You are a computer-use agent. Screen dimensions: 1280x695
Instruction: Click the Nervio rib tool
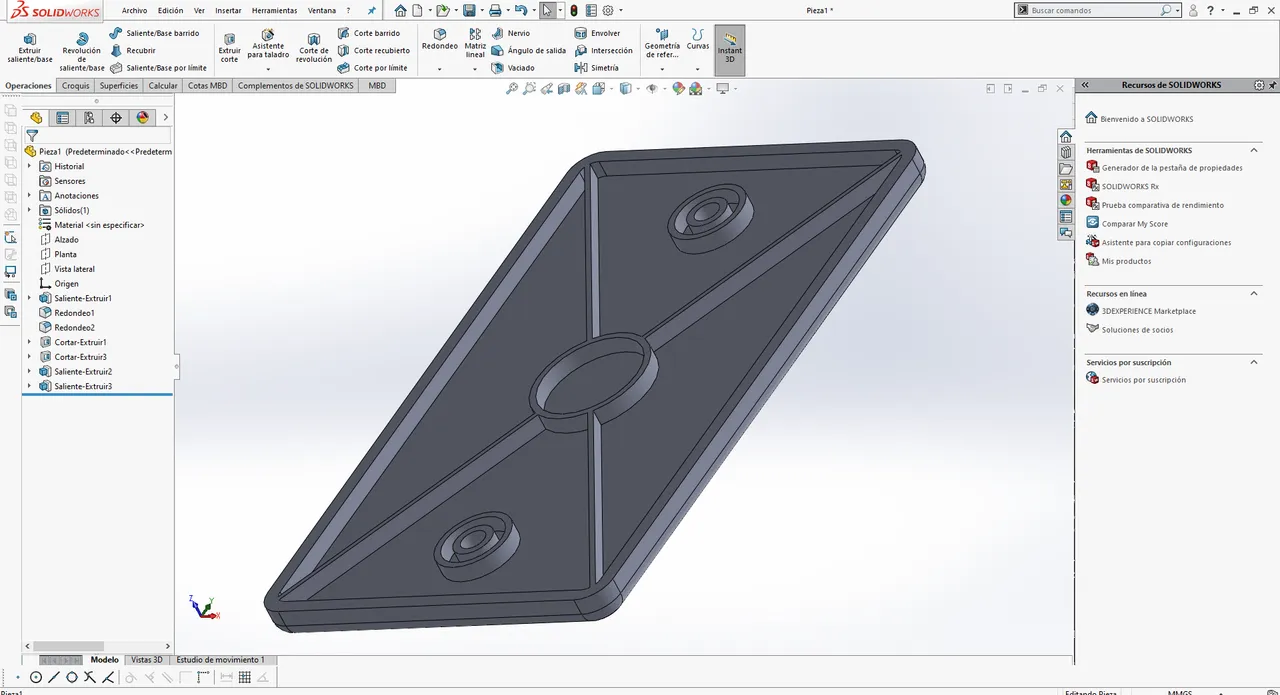pos(511,33)
